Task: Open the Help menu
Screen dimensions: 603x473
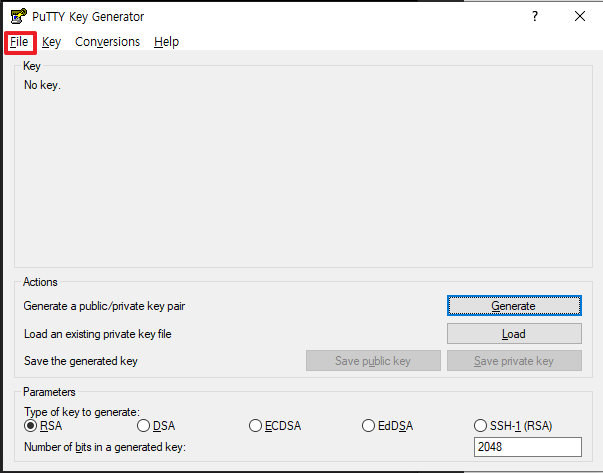Action: 167,42
